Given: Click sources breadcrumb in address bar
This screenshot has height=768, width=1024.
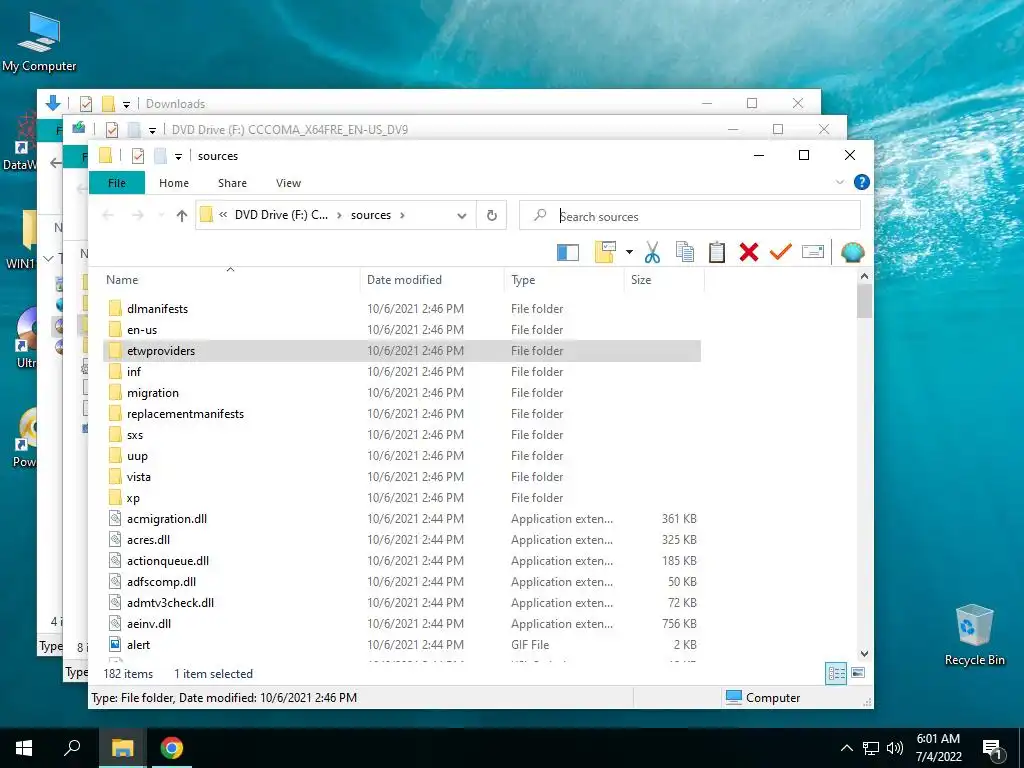Looking at the screenshot, I should 371,215.
